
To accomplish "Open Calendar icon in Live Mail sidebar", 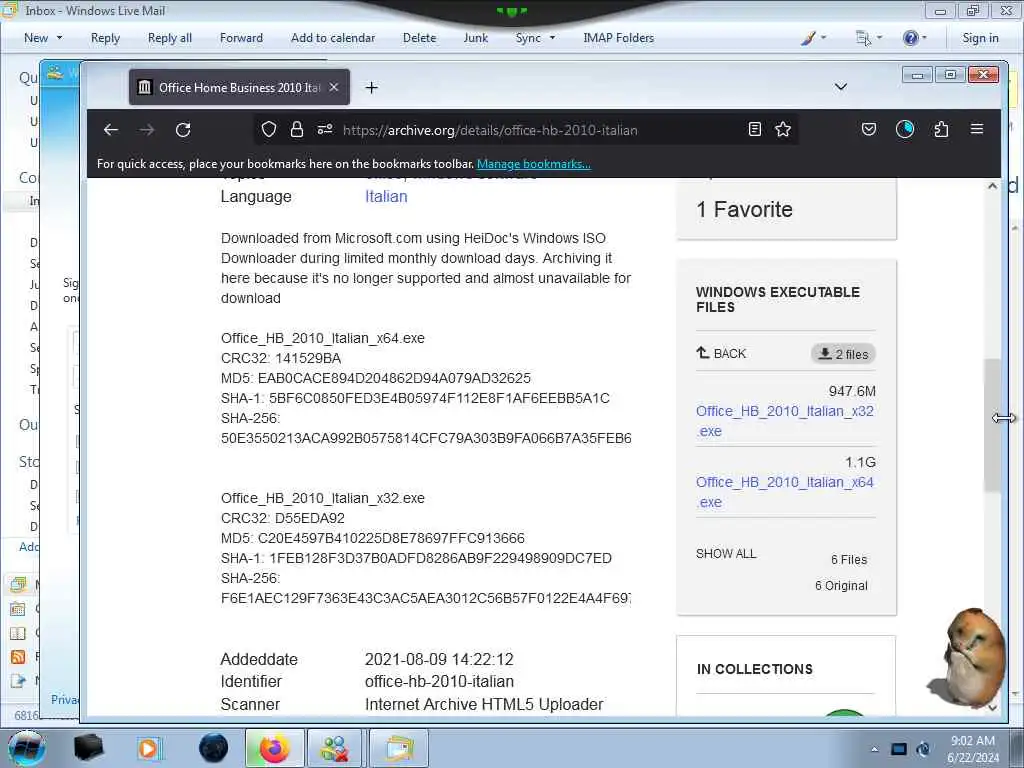I will pyautogui.click(x=18, y=609).
